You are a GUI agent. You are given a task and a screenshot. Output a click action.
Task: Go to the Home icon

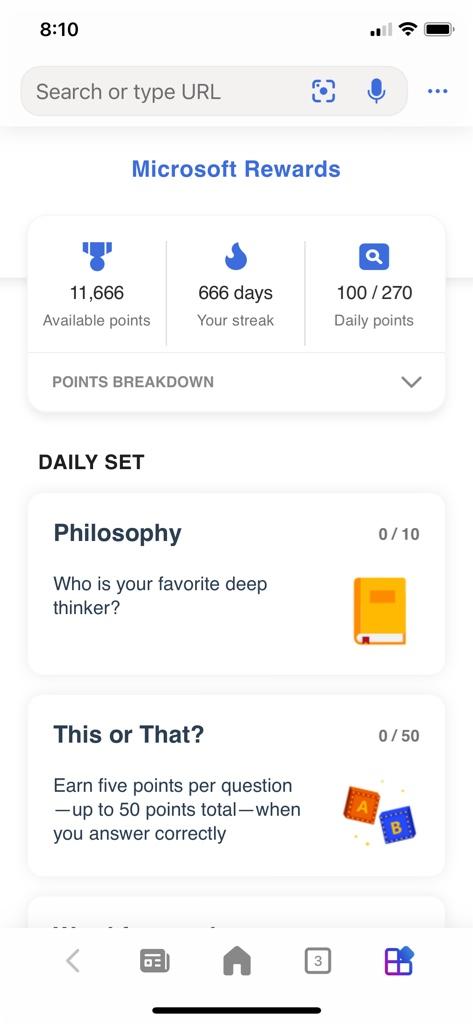click(236, 961)
